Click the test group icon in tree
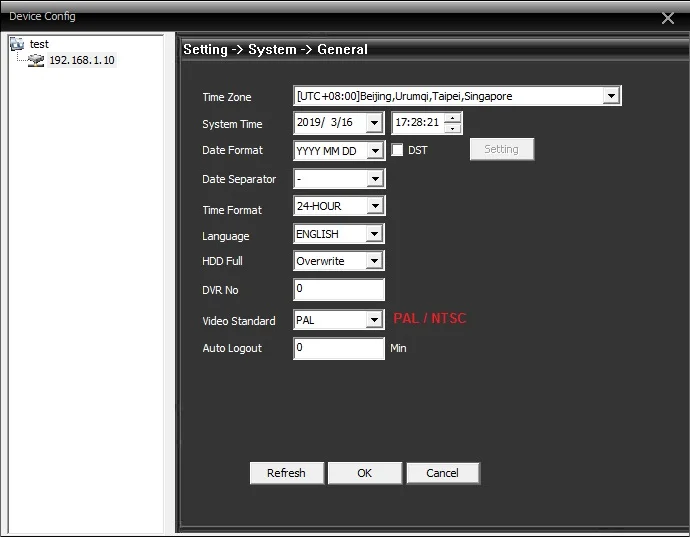The image size is (690, 537). (17, 44)
